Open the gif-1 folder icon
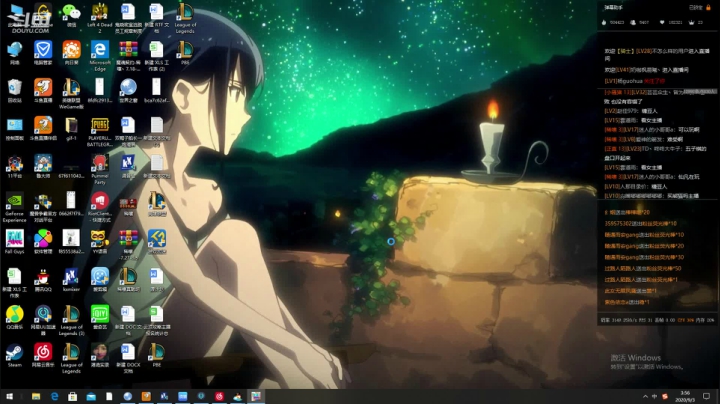Viewport: 720px width, 404px height. 71,129
